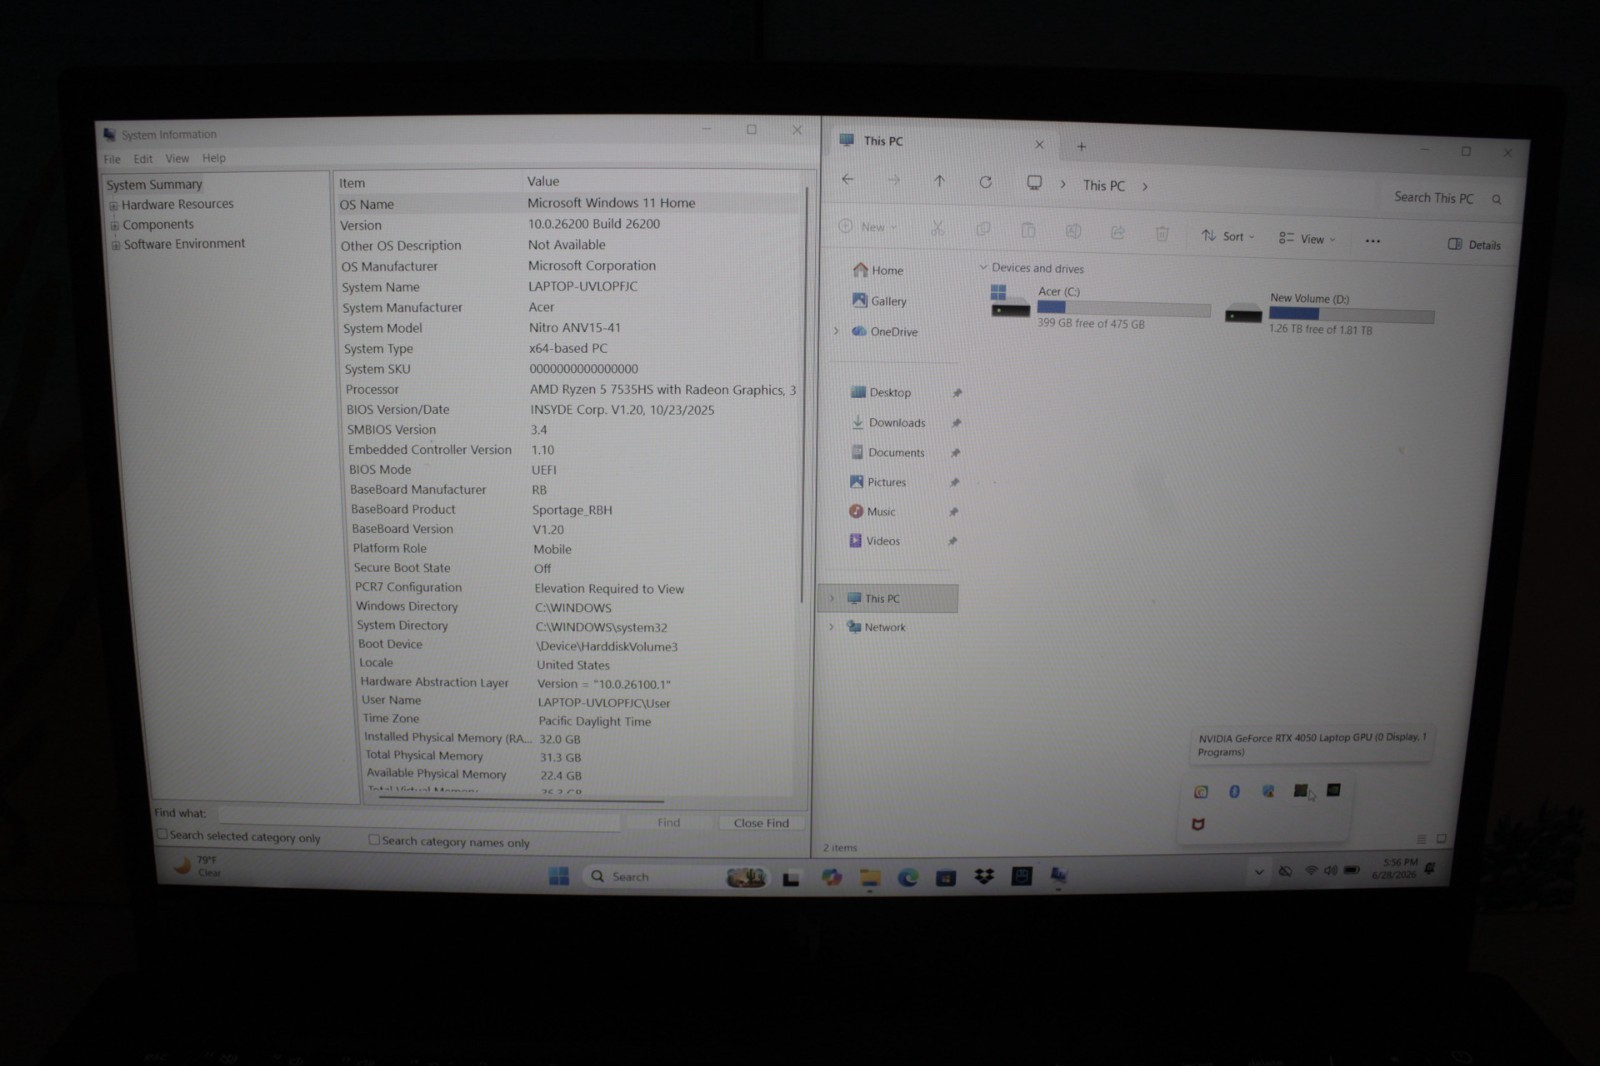Screen dimensions: 1600x1066
Task: Open File Explorer from the taskbar
Action: click(870, 878)
